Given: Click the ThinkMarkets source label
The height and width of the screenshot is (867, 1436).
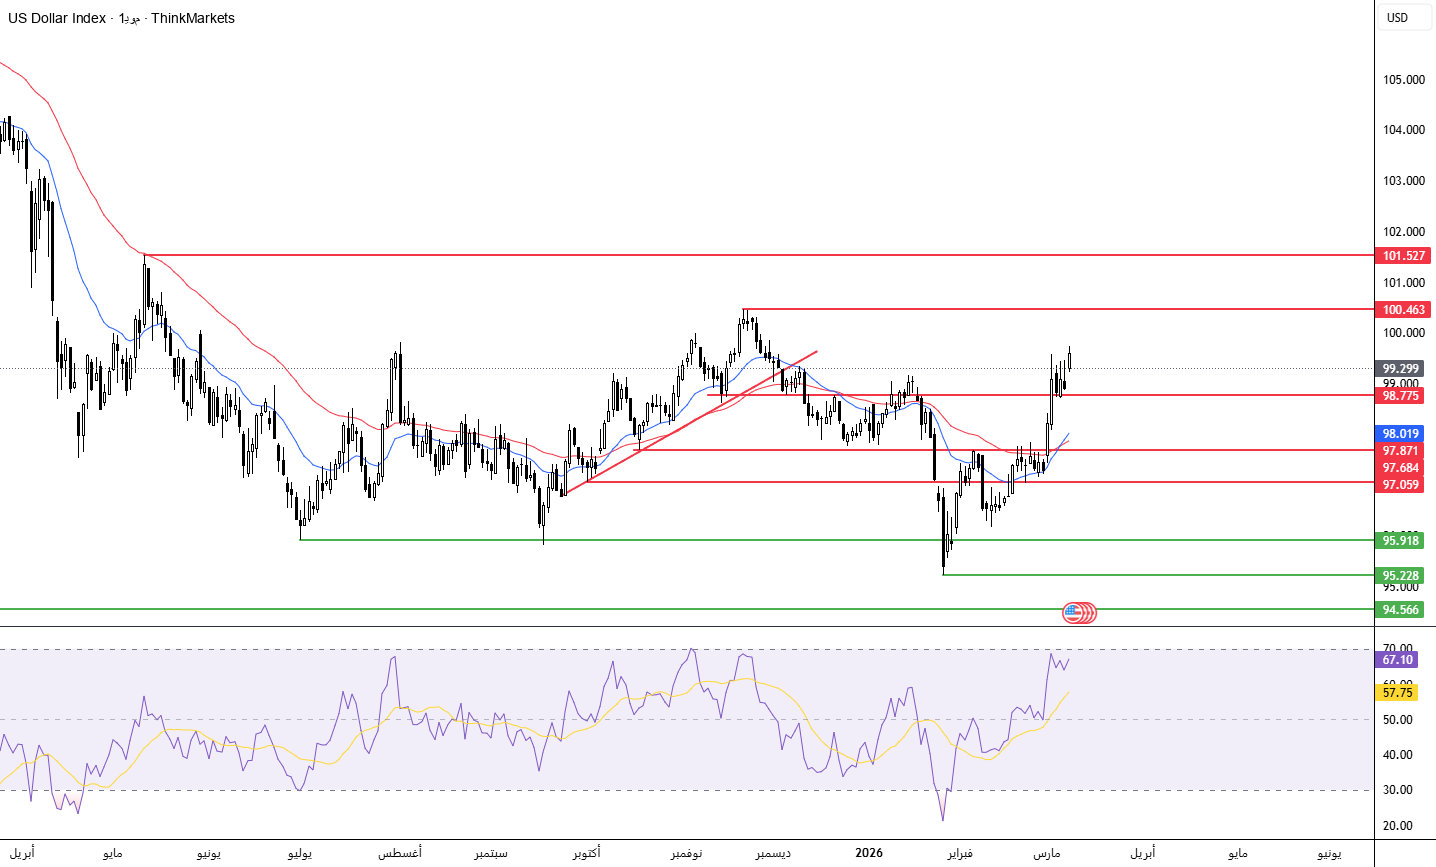Looking at the screenshot, I should point(193,18).
